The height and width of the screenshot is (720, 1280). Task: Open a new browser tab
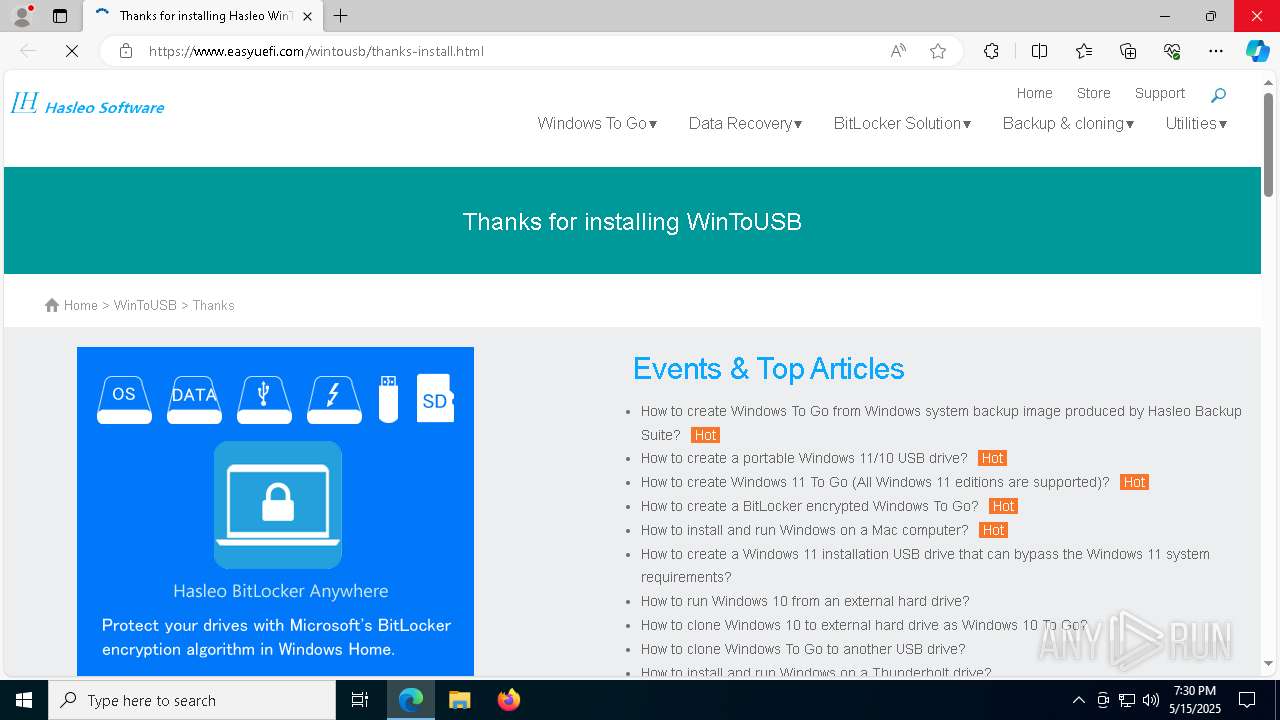[x=341, y=16]
